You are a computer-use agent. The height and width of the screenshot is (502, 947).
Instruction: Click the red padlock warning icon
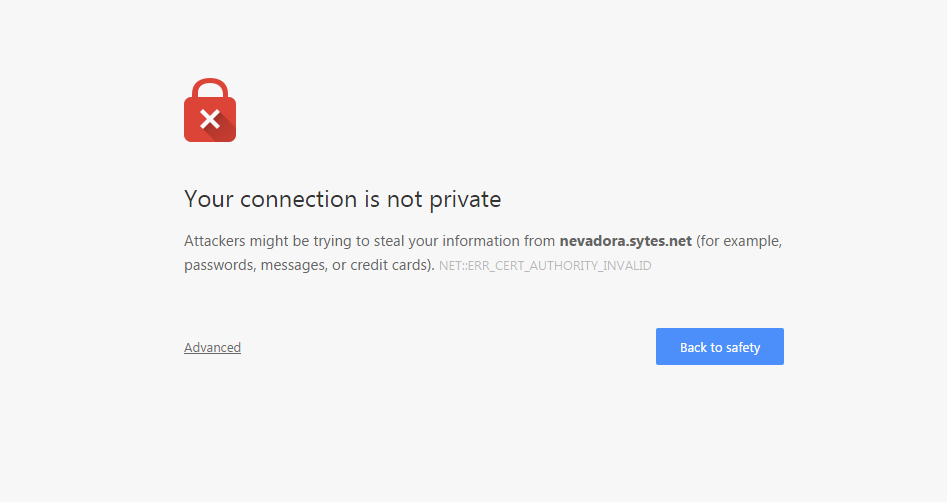[x=210, y=110]
